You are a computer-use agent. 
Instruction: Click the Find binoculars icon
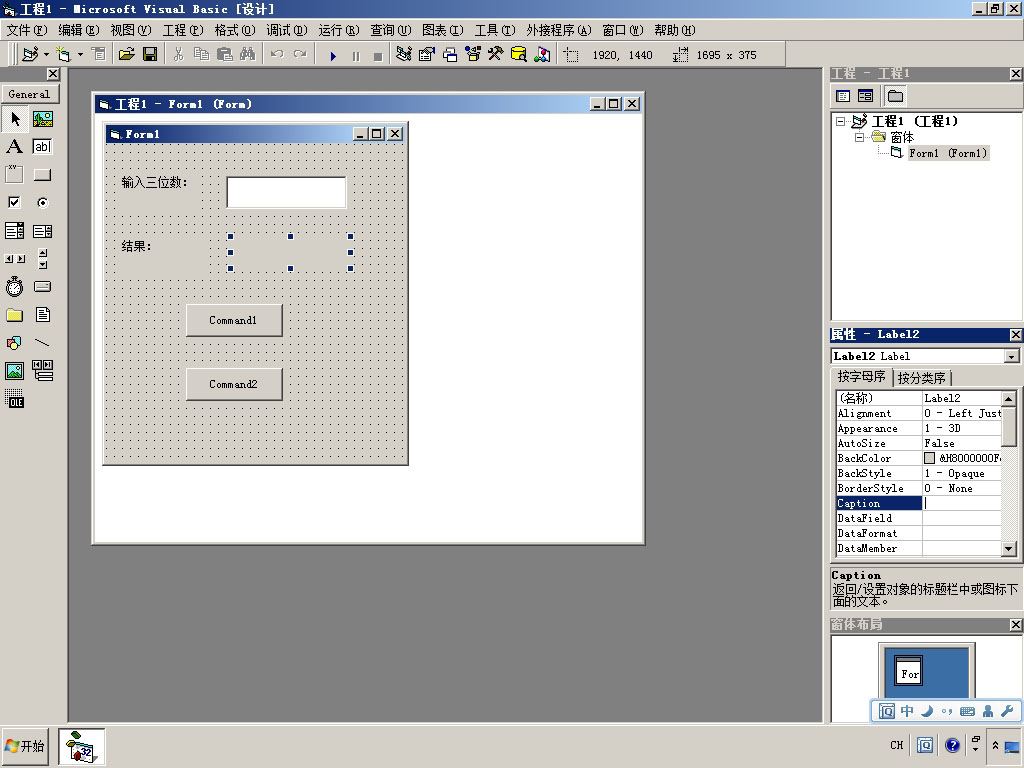[x=248, y=55]
